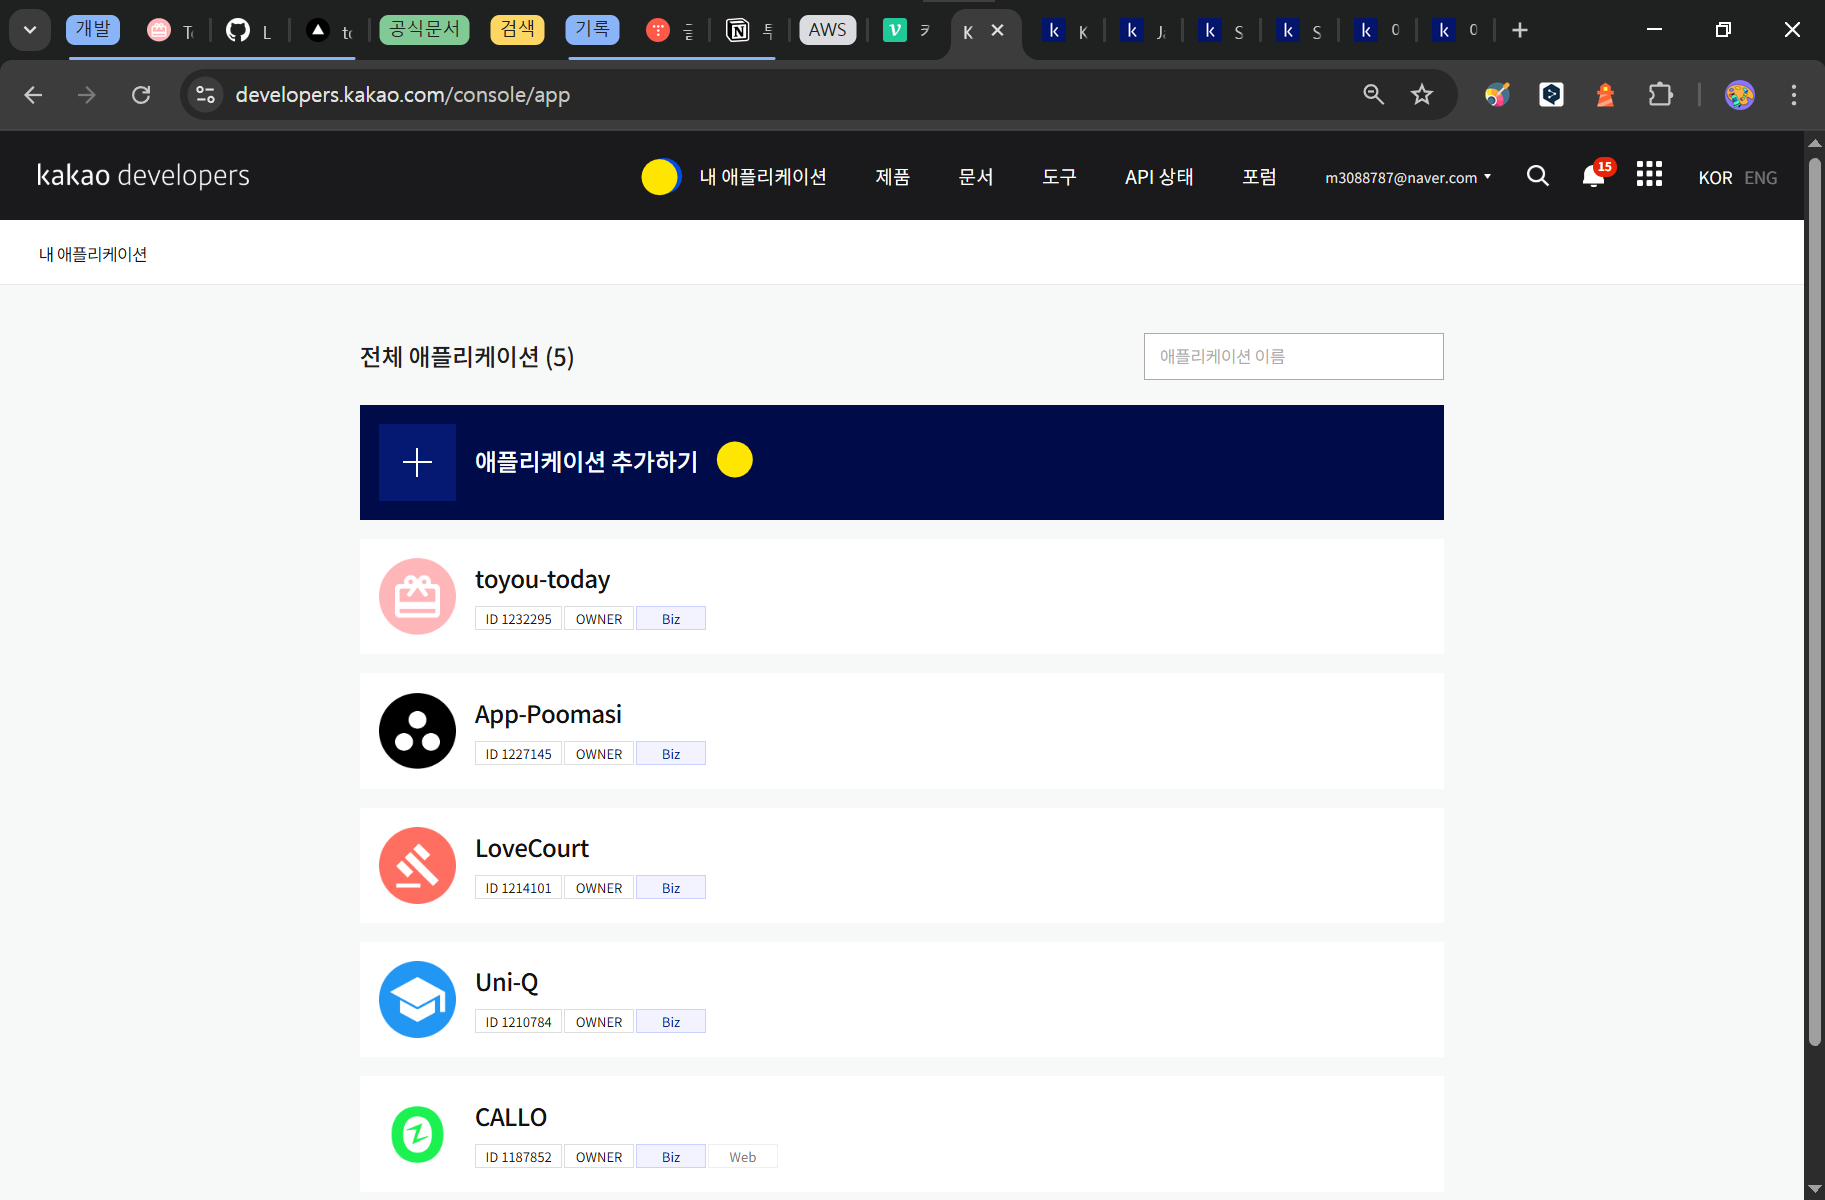
Task: Click the kakao developers logo
Action: click(x=143, y=175)
